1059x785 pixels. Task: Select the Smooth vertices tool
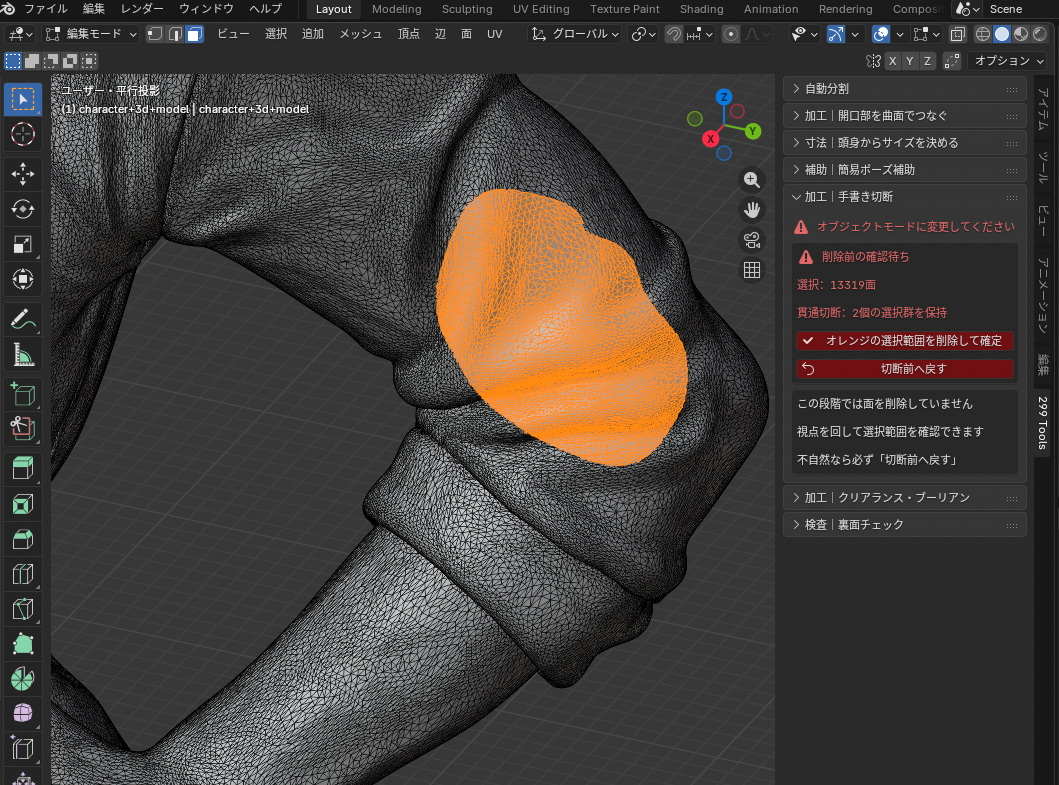point(23,713)
